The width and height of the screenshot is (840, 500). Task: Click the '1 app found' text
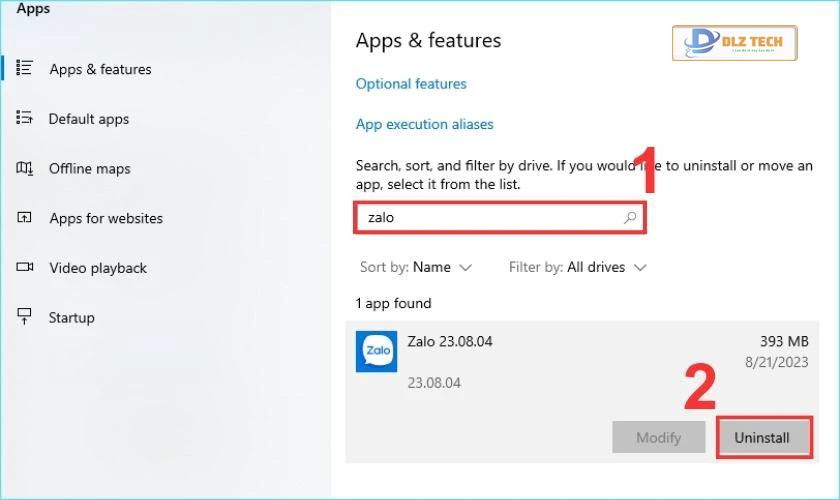[394, 303]
